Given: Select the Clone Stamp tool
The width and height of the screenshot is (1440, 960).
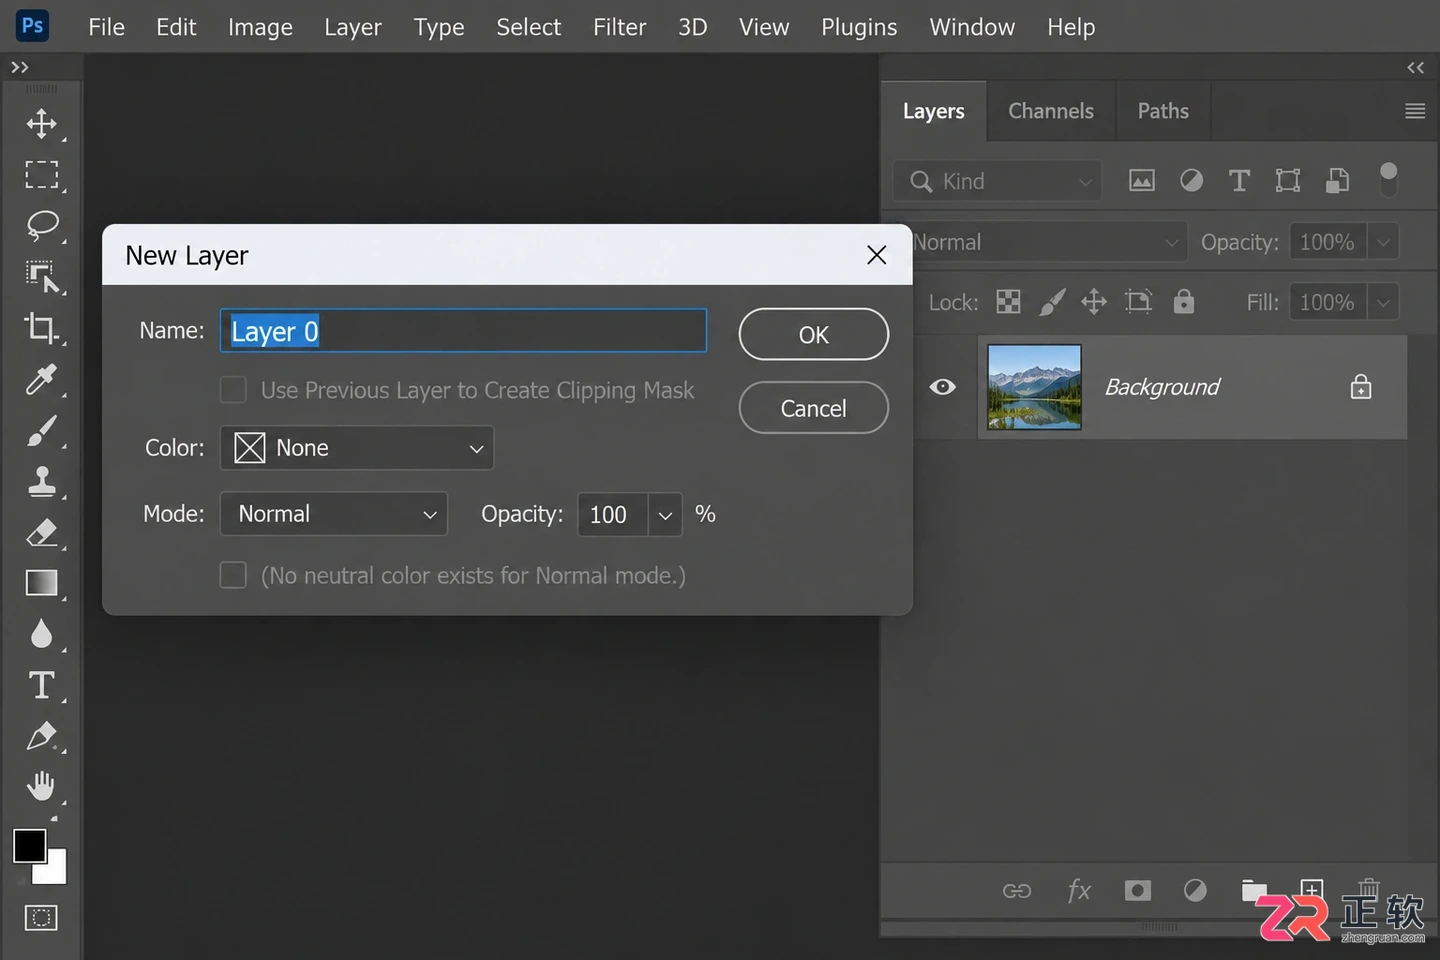Looking at the screenshot, I should 41,481.
